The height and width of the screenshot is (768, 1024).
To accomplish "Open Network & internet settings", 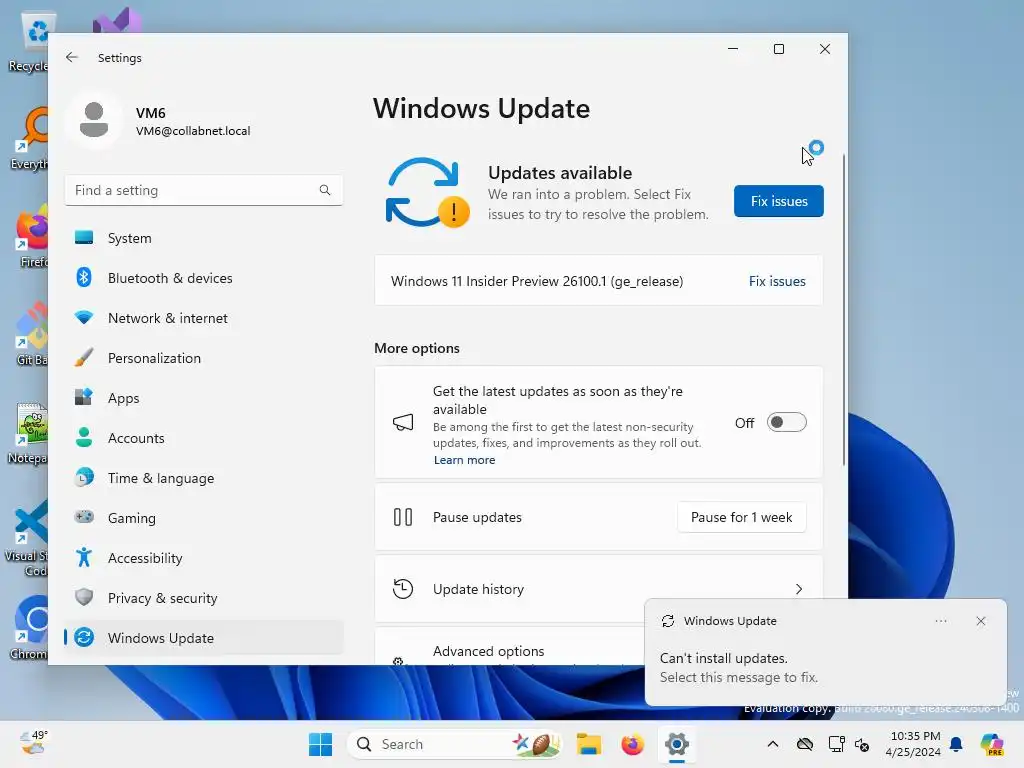I will pyautogui.click(x=204, y=318).
